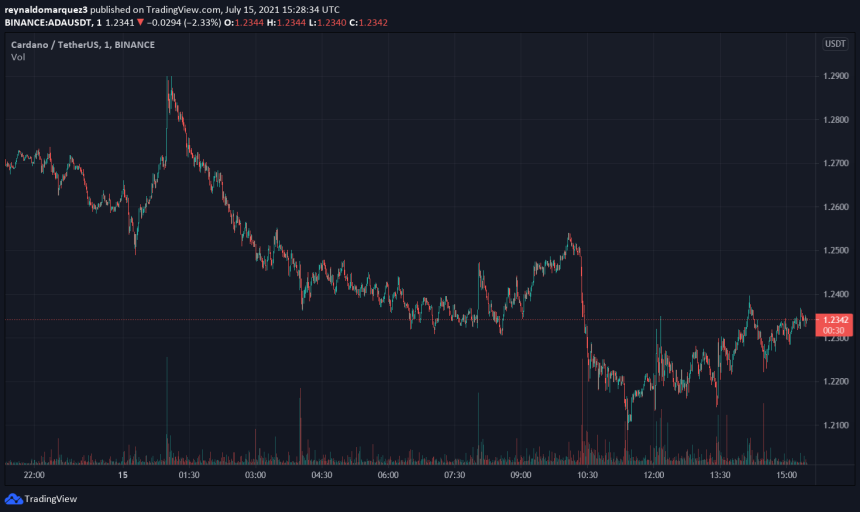The width and height of the screenshot is (860, 512).
Task: Click the red down-arrow change indicator
Action: coord(140,22)
